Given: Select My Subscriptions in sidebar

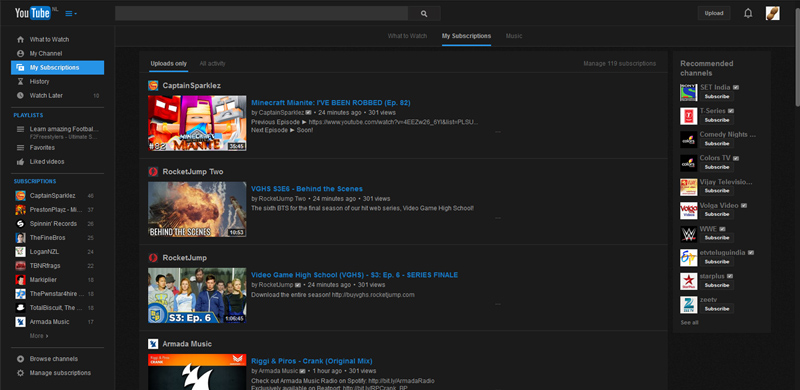Looking at the screenshot, I should 57,67.
